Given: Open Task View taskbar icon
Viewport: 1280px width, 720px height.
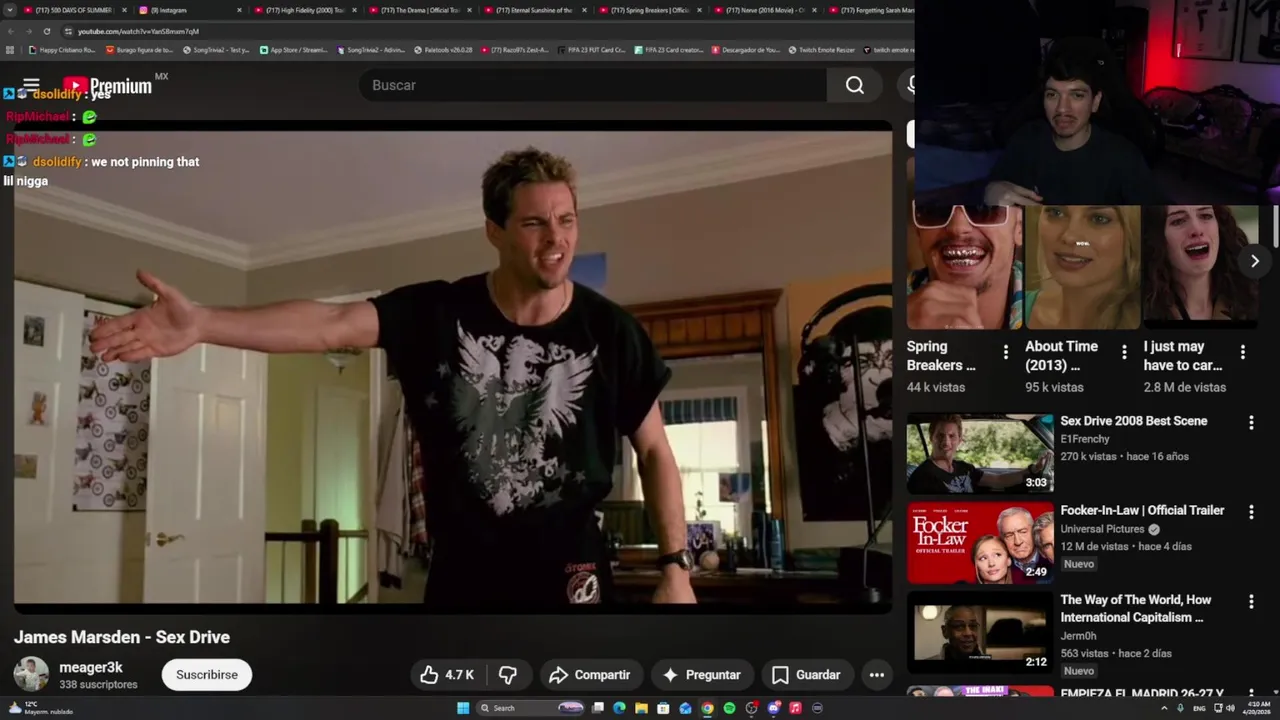Looking at the screenshot, I should coord(598,708).
